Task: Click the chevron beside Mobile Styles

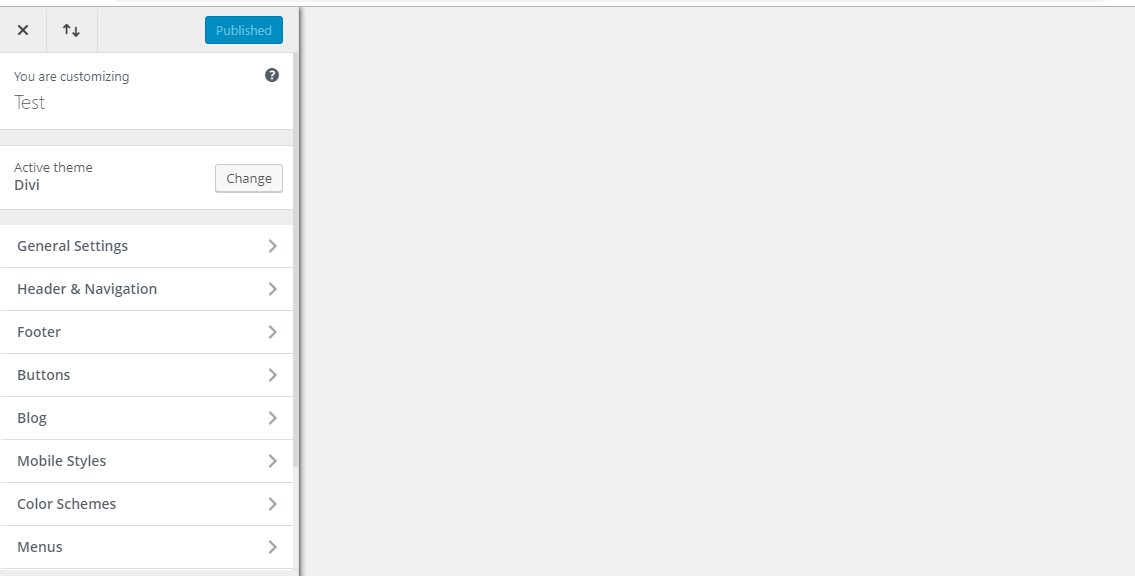Action: (x=273, y=461)
